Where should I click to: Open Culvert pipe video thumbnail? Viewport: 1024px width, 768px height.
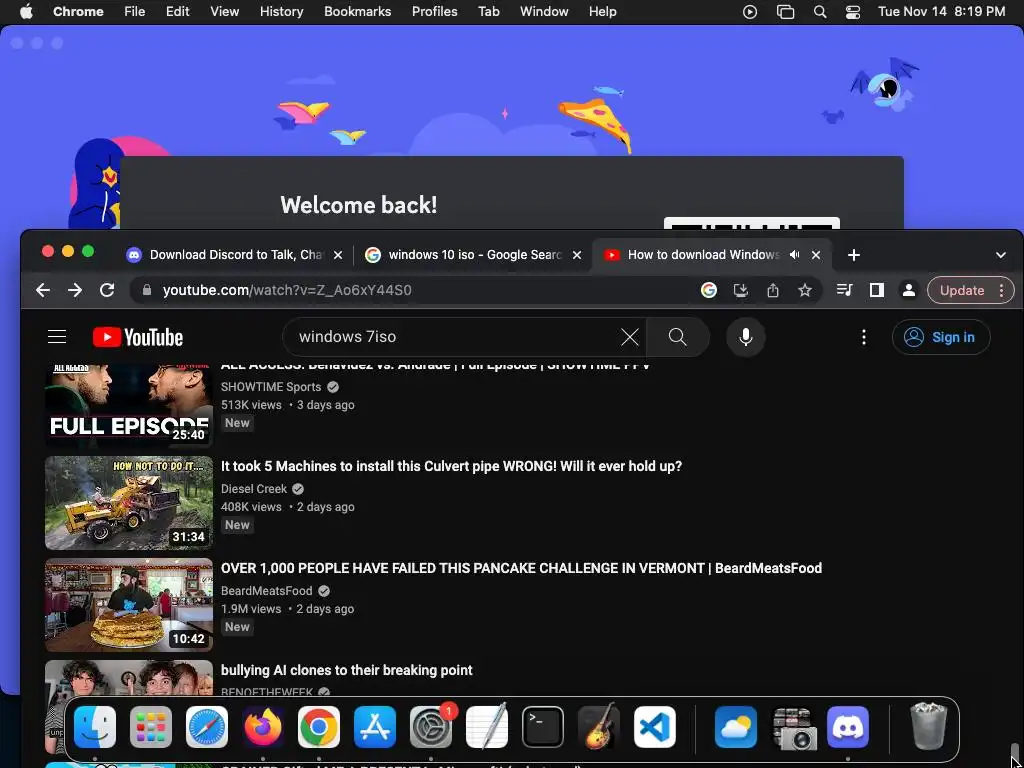point(129,503)
